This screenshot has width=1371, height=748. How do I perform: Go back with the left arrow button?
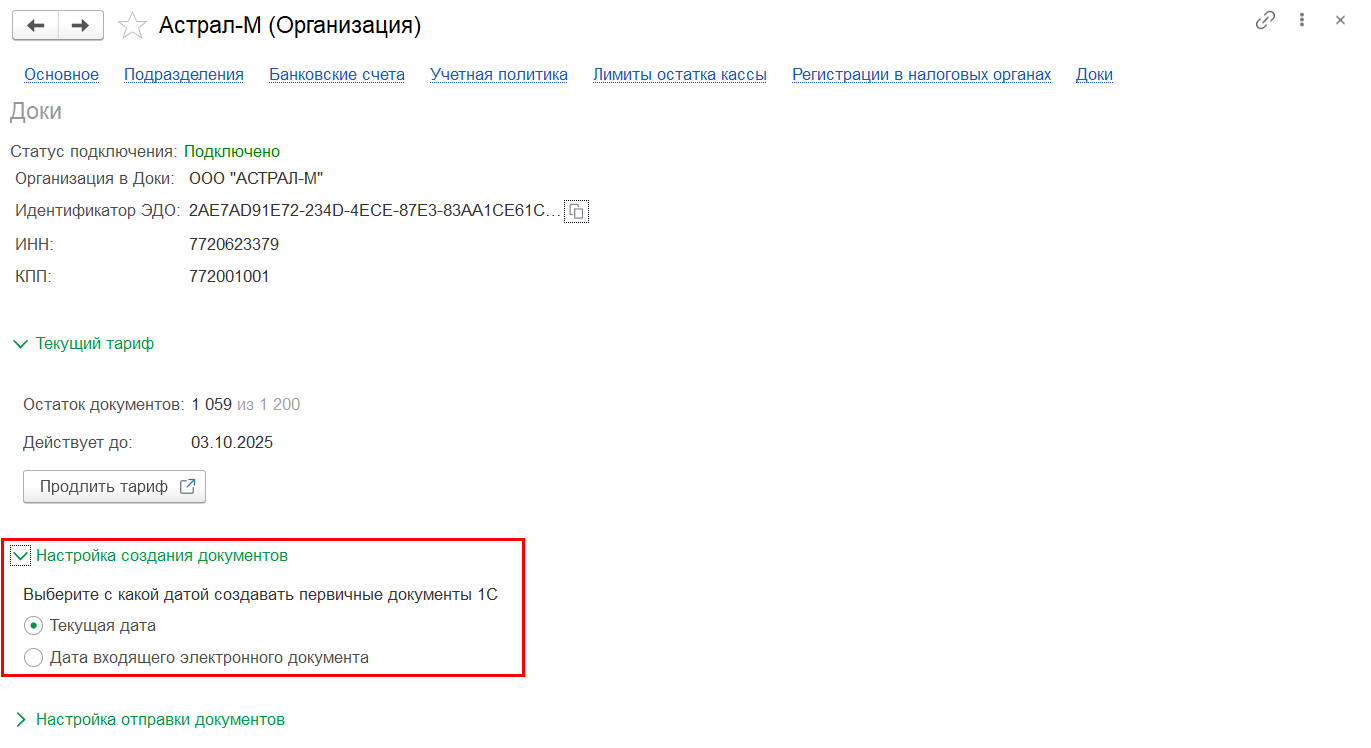click(x=35, y=25)
